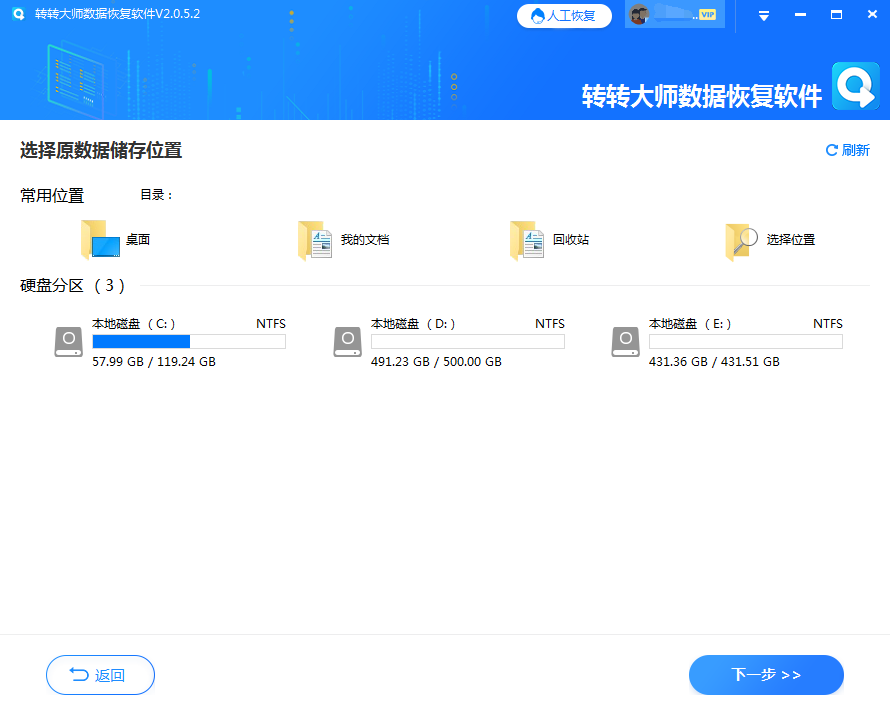This screenshot has width=890, height=715.
Task: Open the 回收站 (Recycle Bin) folder icon
Action: [x=528, y=239]
